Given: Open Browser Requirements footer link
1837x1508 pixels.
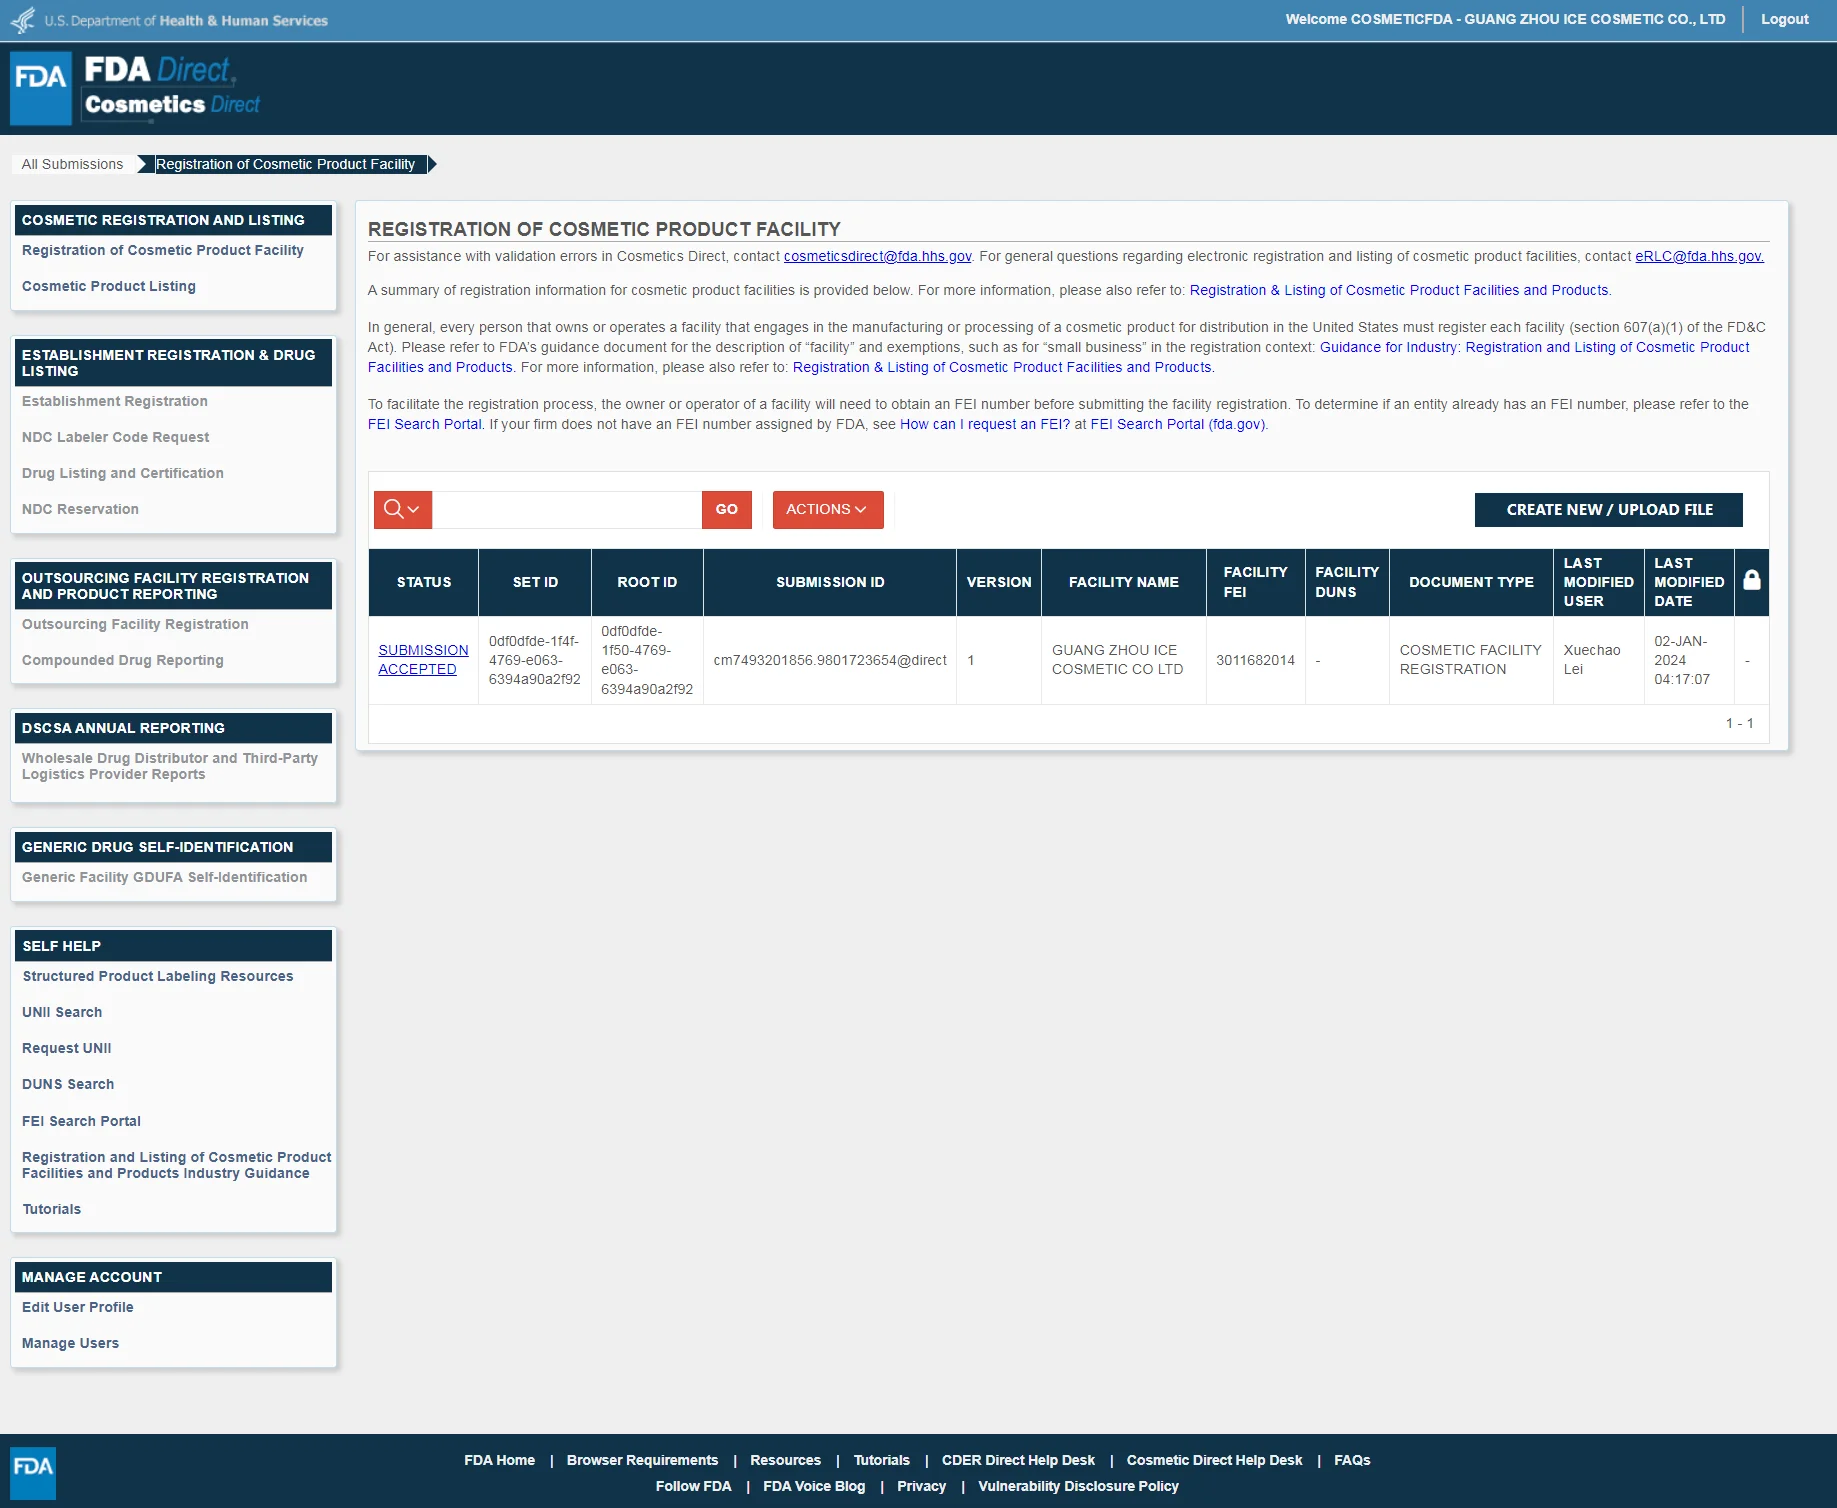Looking at the screenshot, I should point(642,1460).
